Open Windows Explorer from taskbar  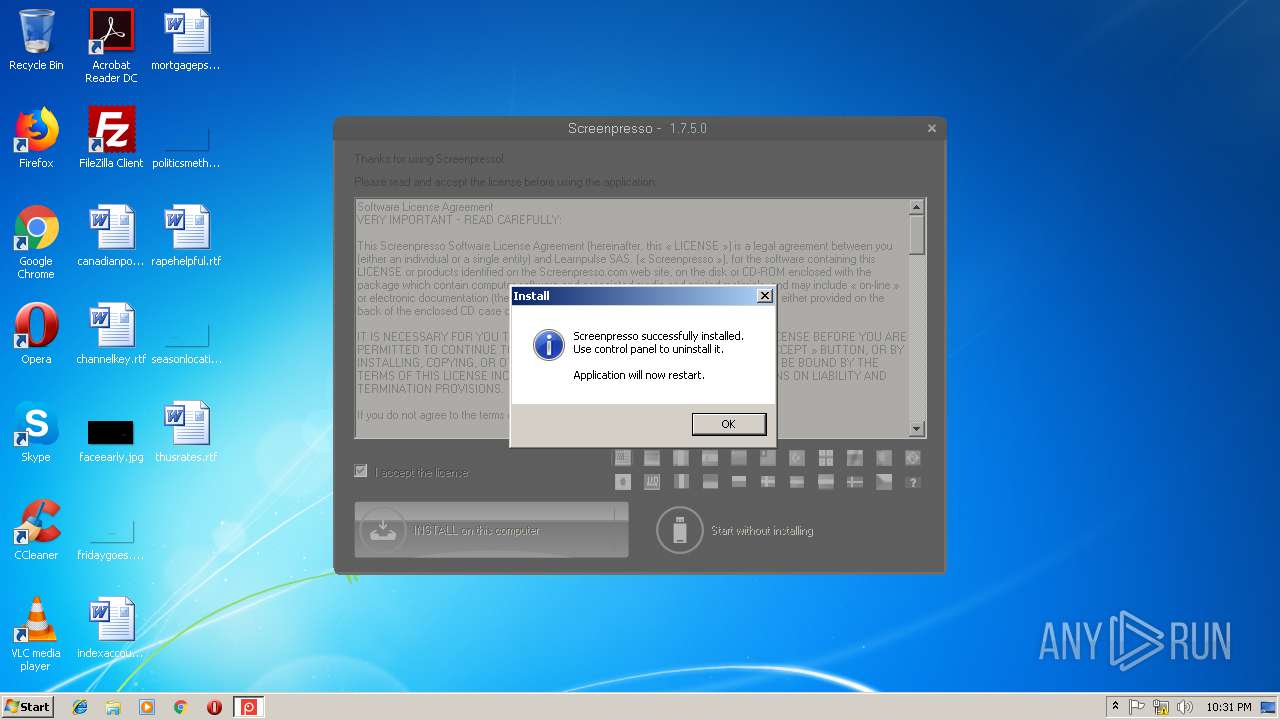pos(113,707)
